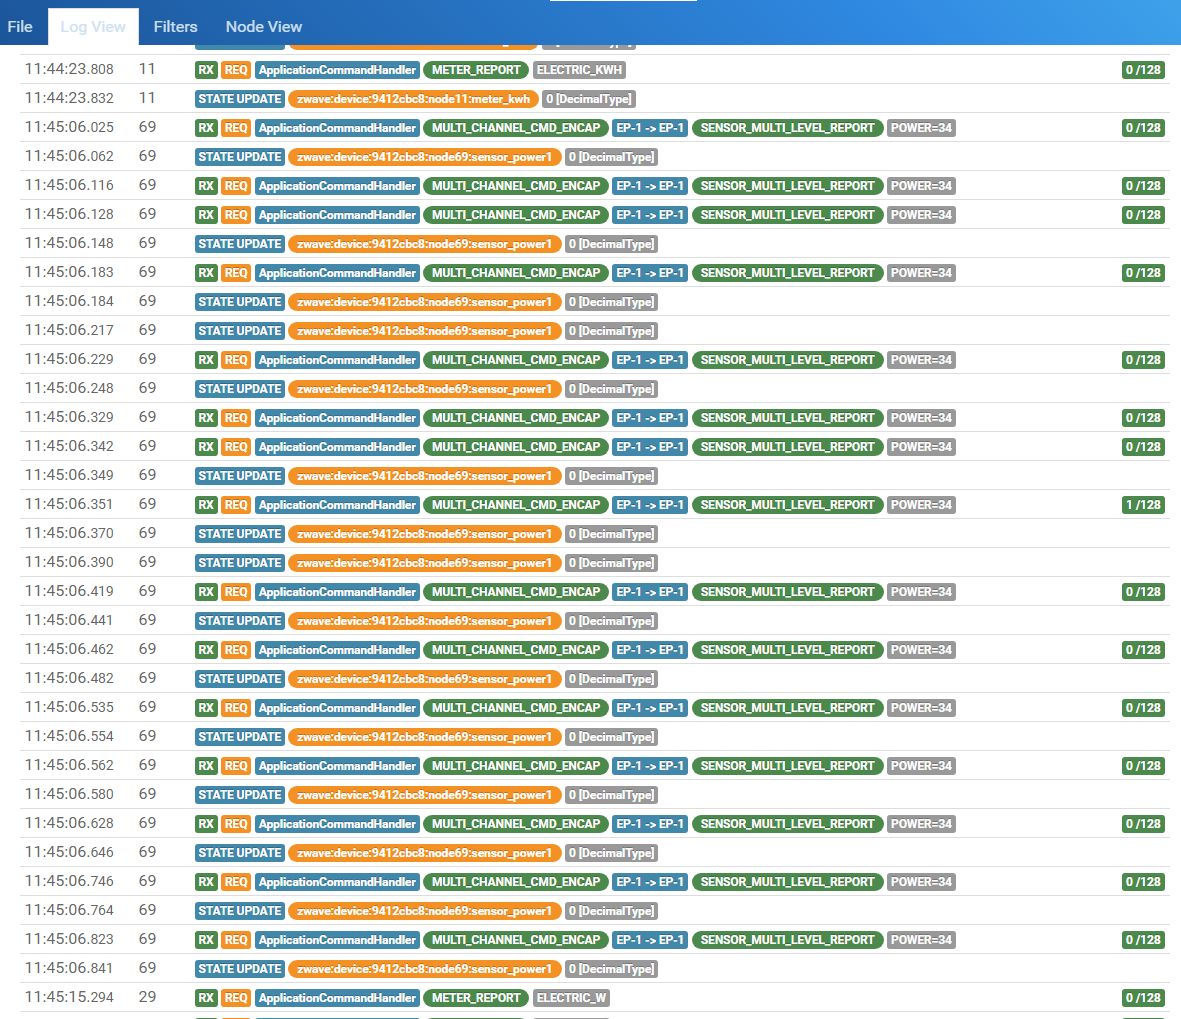Click the 0 [DecimalType] value at 11:44:23.832
The image size is (1181, 1019).
coord(589,99)
